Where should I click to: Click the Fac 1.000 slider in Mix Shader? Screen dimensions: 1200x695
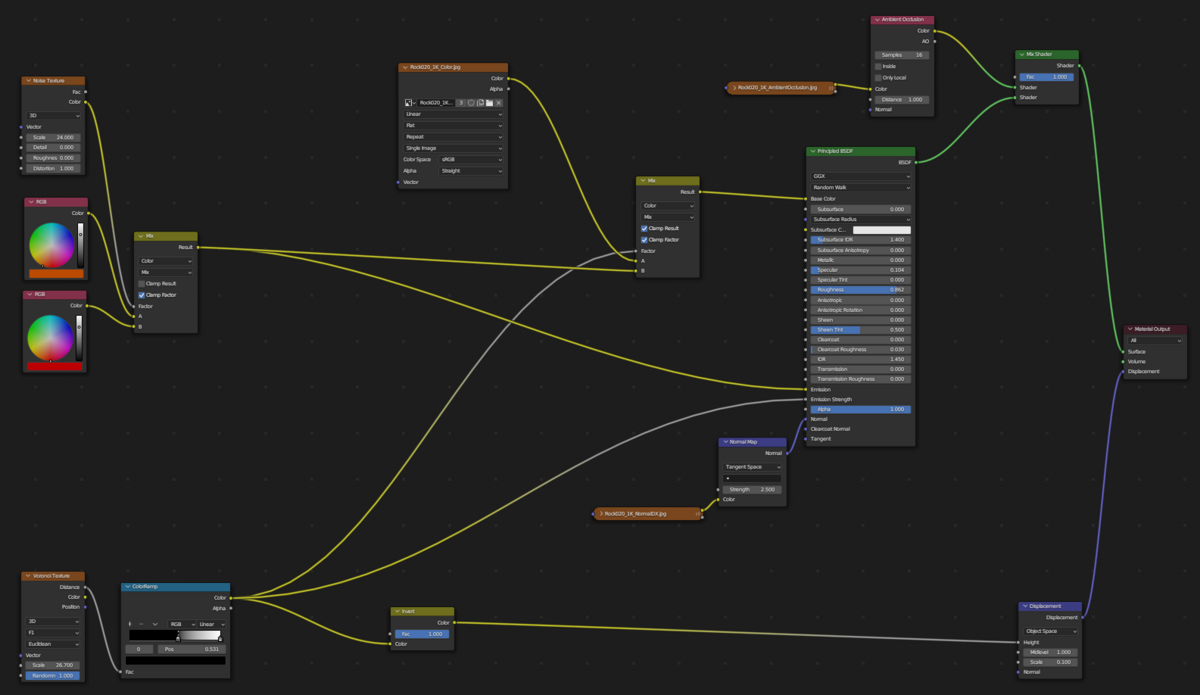pyautogui.click(x=1047, y=77)
